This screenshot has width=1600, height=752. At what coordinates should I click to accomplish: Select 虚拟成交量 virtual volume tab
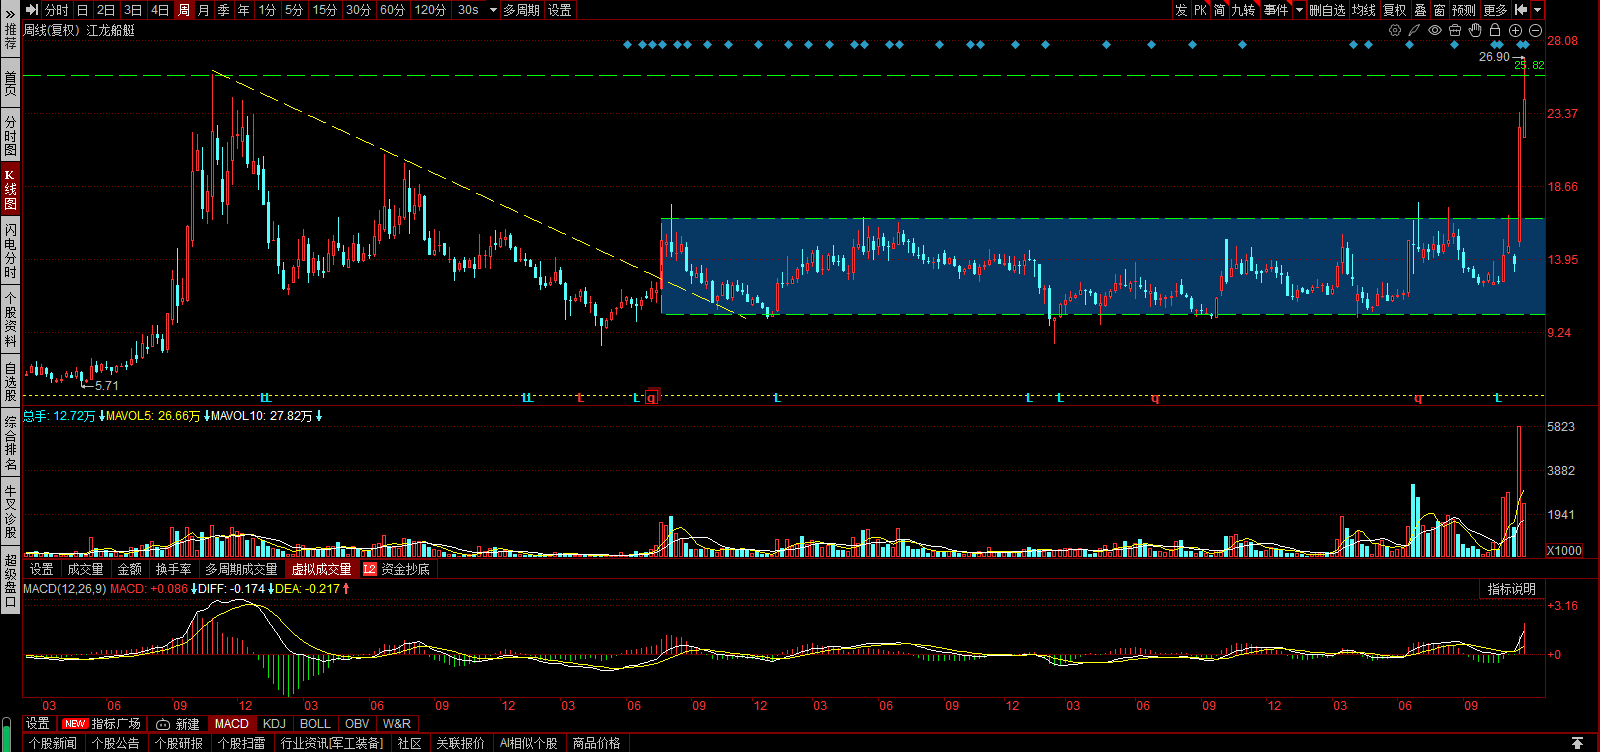pos(321,569)
